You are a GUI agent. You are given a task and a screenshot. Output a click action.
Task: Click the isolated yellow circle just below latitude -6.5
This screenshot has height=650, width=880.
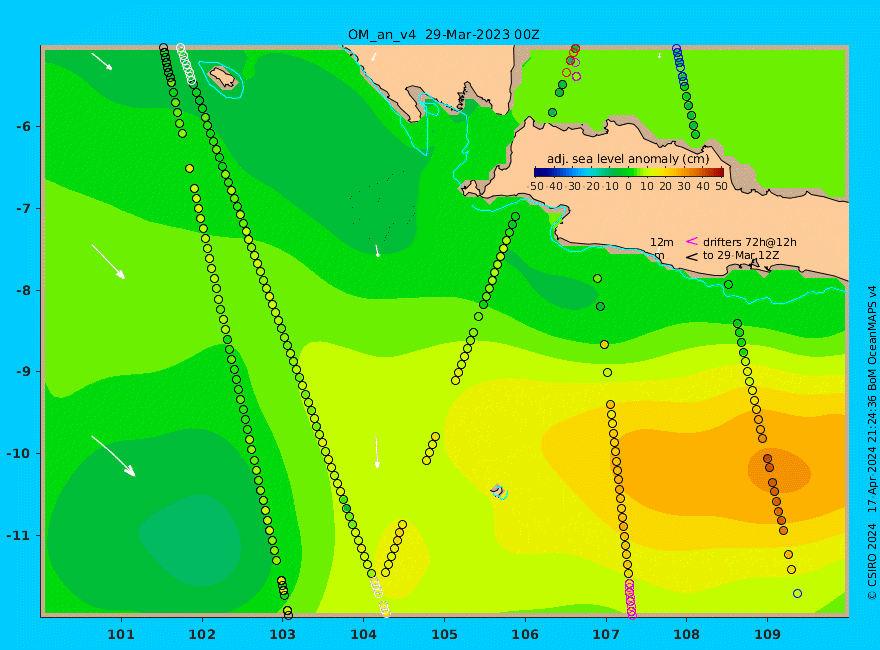coord(189,168)
